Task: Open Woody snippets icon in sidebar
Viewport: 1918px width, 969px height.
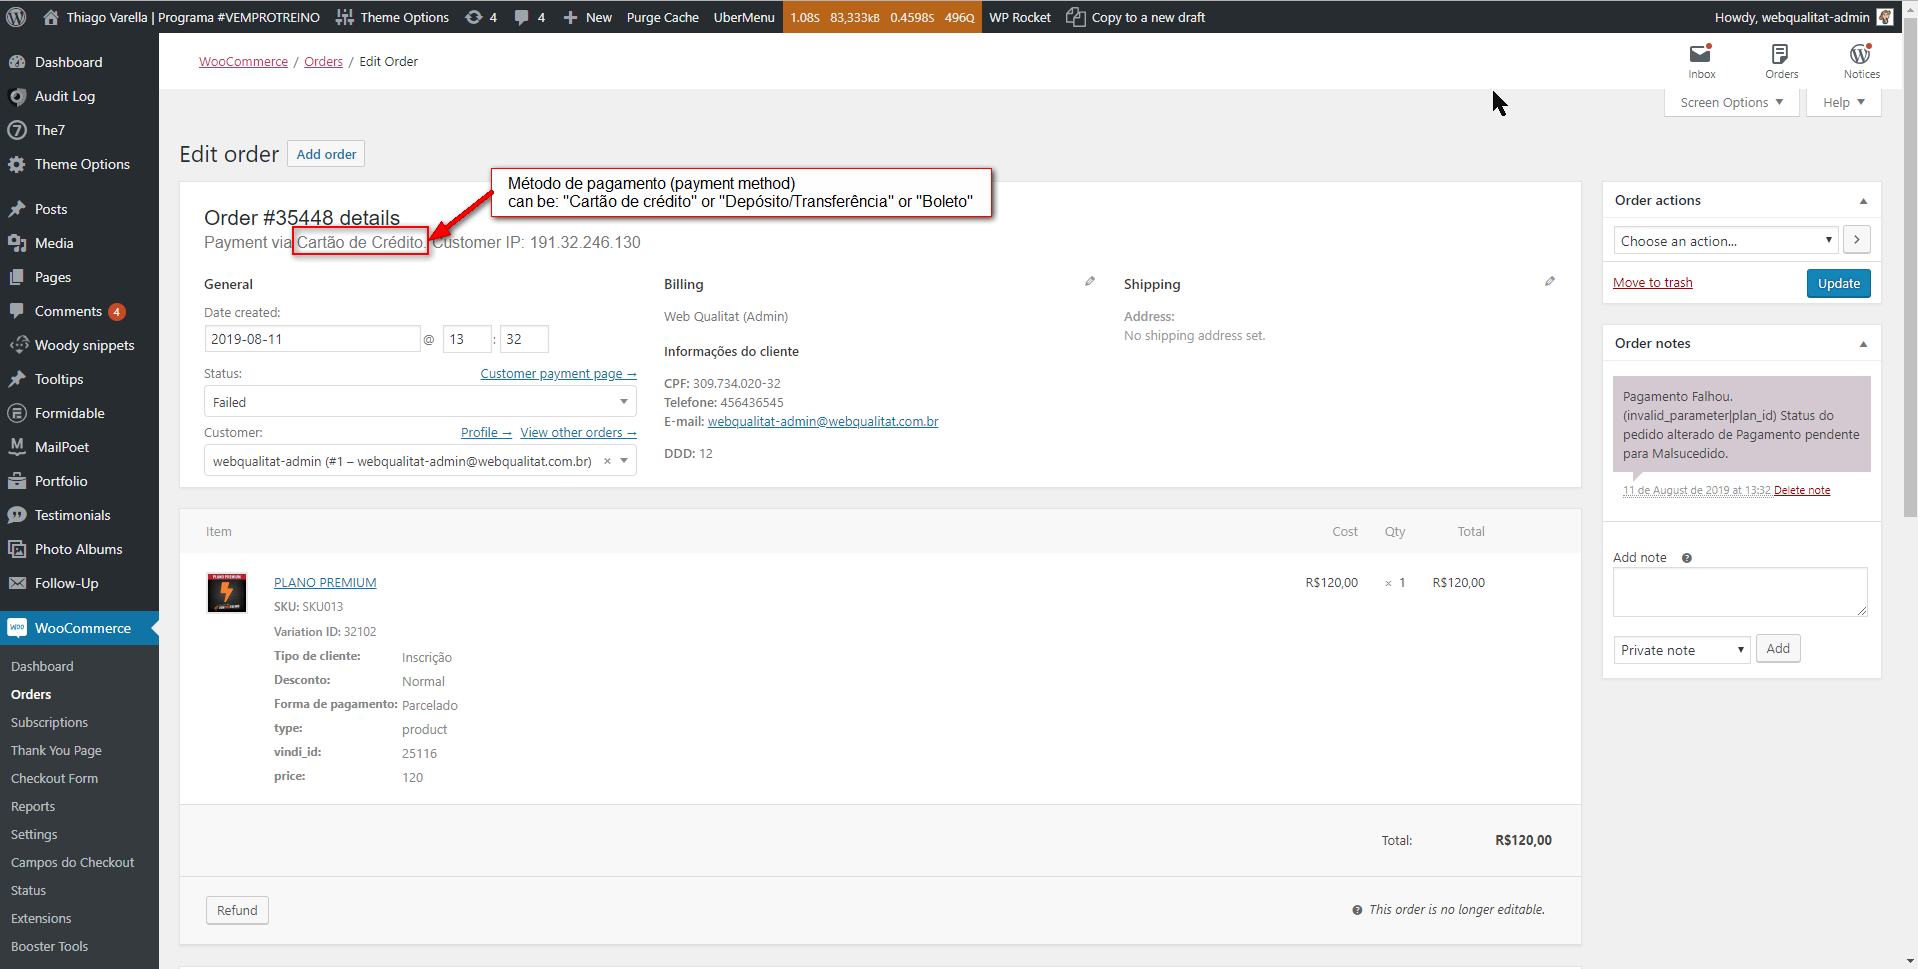Action: (x=17, y=345)
